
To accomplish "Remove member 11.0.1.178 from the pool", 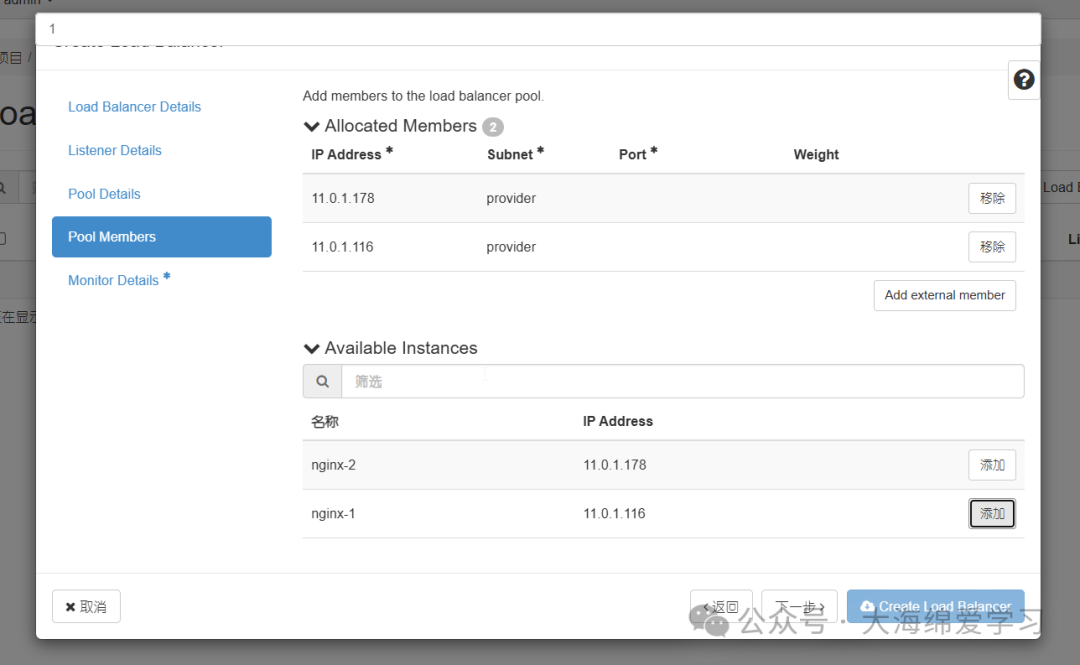I will pos(991,198).
